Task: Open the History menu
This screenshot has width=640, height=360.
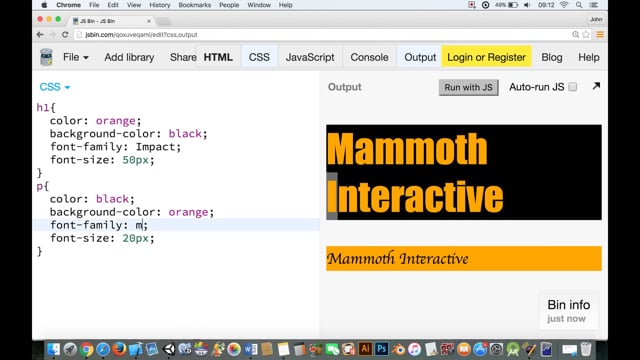Action: pyautogui.click(x=160, y=5)
